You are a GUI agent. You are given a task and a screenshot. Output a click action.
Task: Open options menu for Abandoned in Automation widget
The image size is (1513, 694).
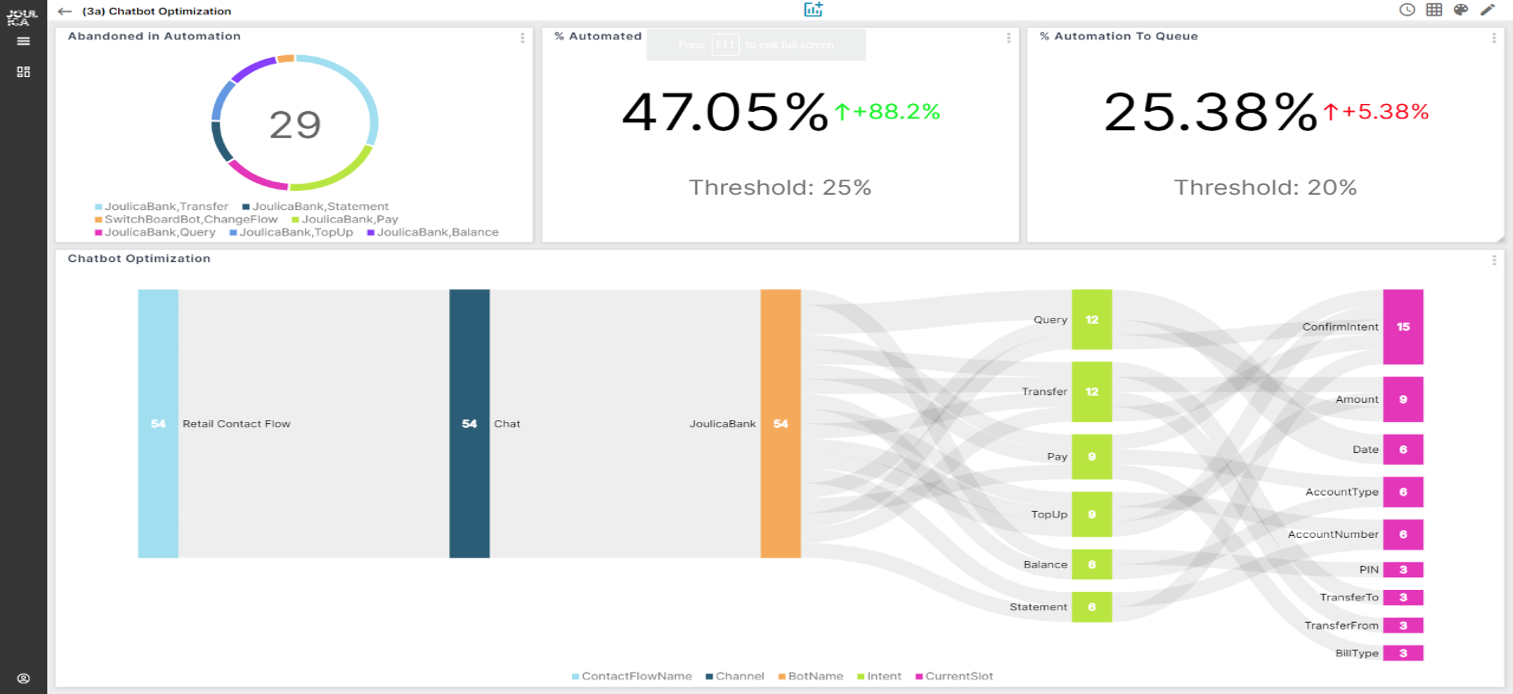(522, 38)
